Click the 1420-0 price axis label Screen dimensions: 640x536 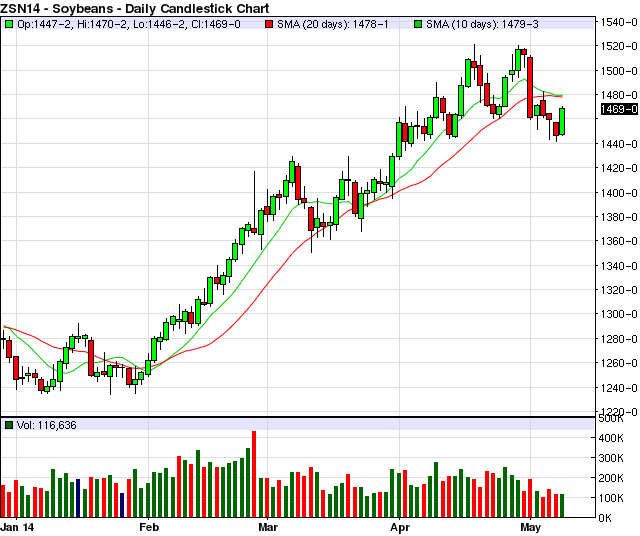point(619,168)
